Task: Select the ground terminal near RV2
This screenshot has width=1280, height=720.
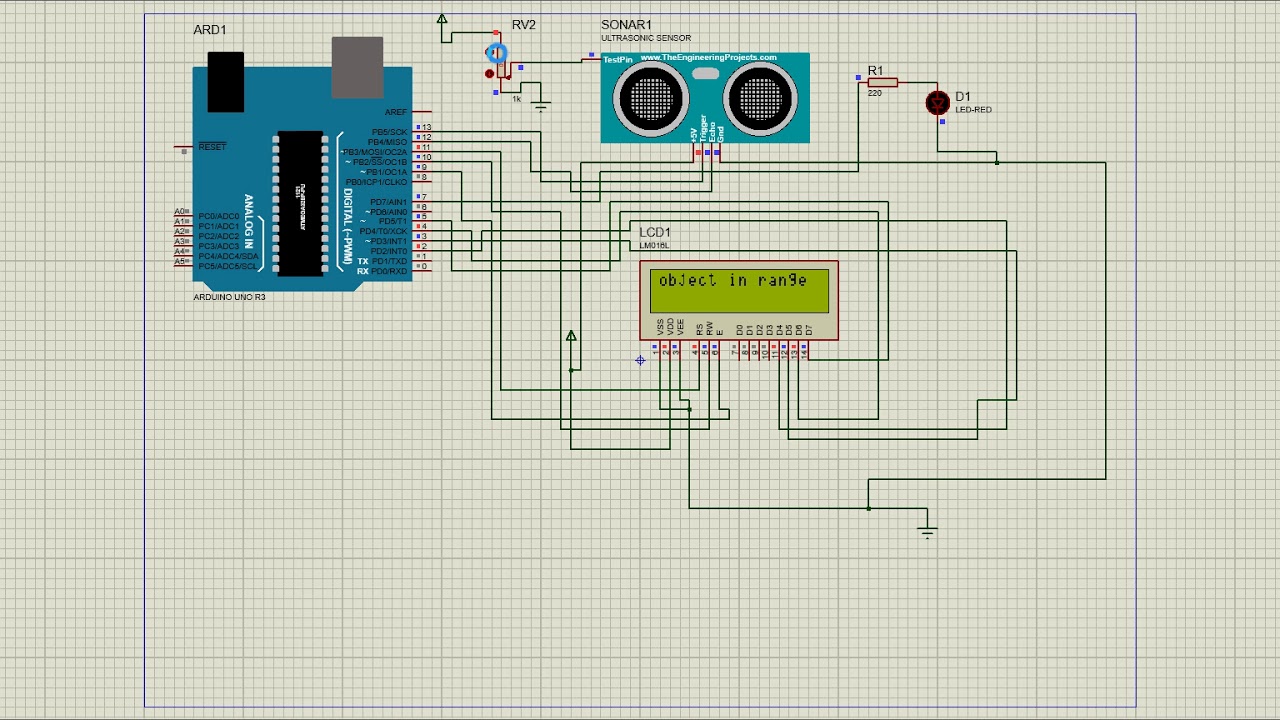Action: [541, 105]
